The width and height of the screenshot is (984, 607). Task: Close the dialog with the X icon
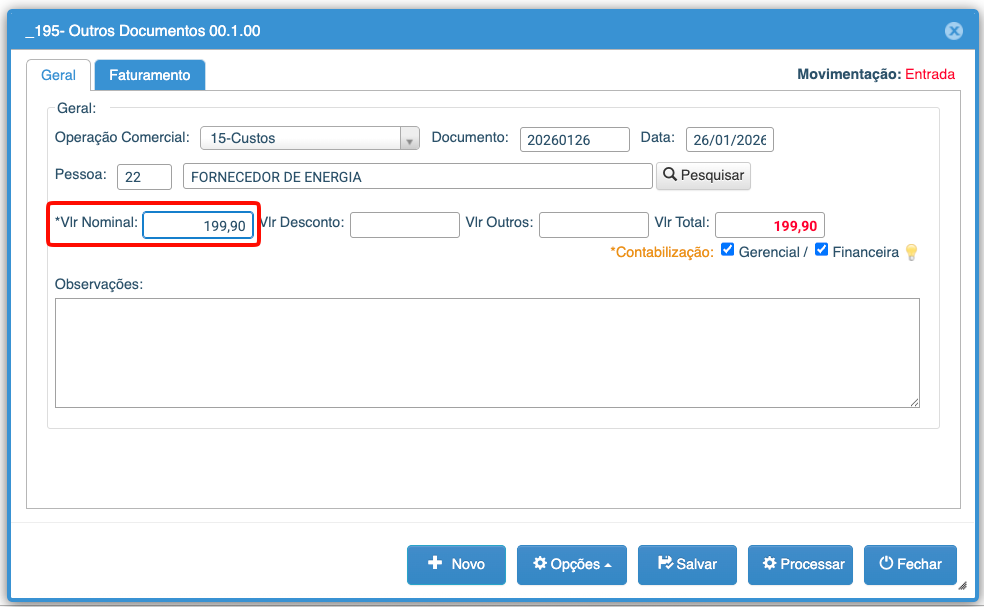tap(954, 31)
